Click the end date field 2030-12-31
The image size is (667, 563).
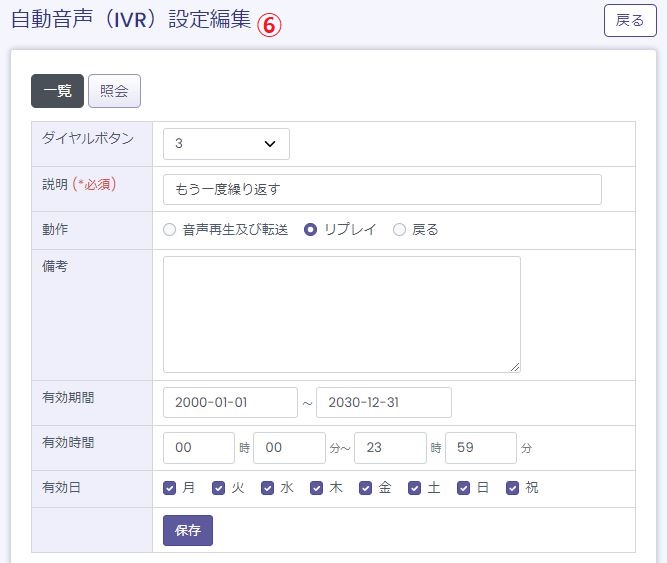[x=383, y=403]
